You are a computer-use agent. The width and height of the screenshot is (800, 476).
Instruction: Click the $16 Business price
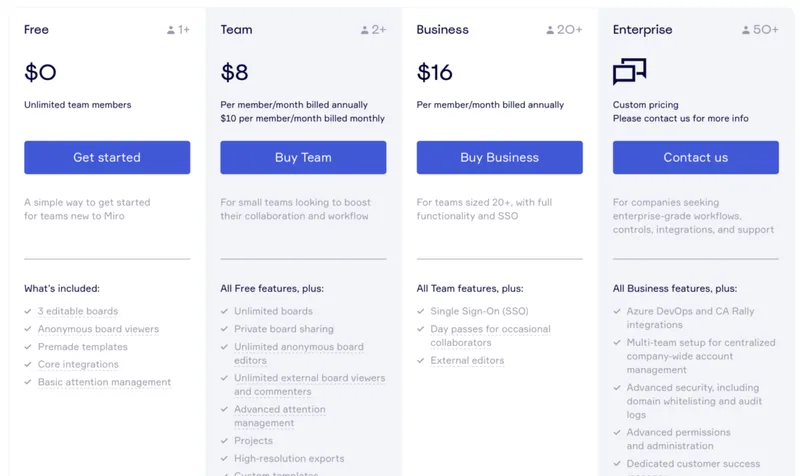pyautogui.click(x=435, y=72)
